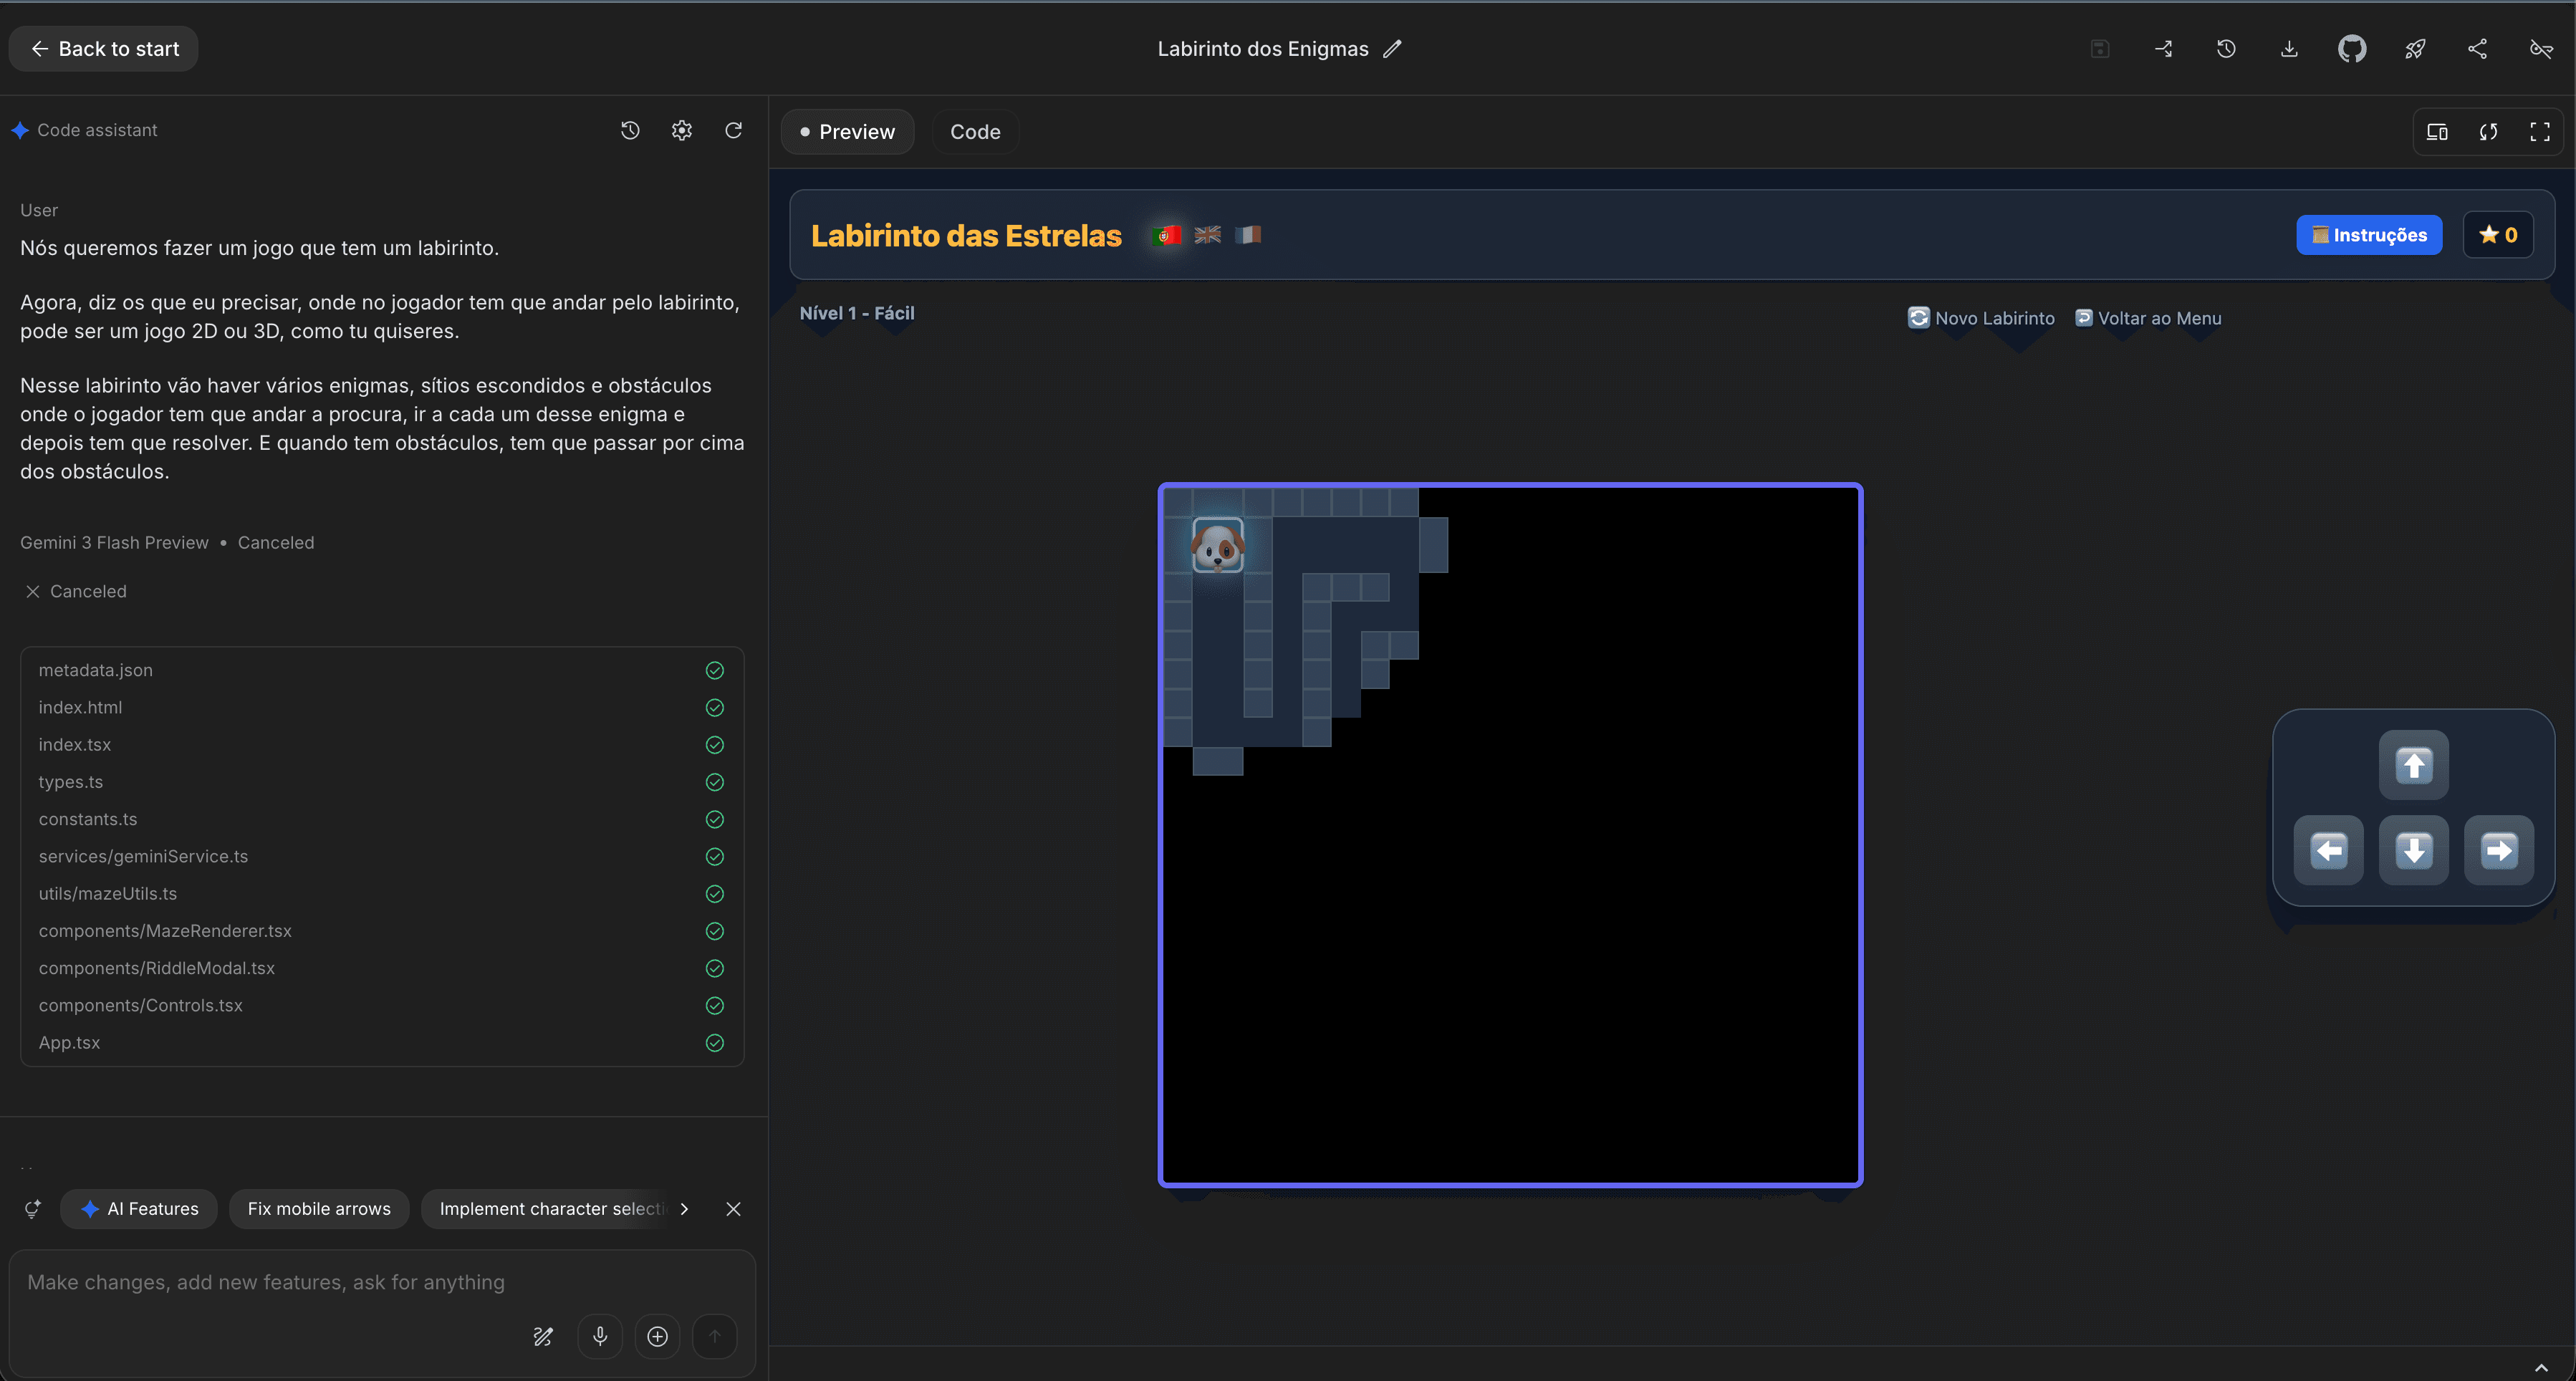Move right with the right arrow control
Screen dimensions: 2576x1381
click(2498, 850)
